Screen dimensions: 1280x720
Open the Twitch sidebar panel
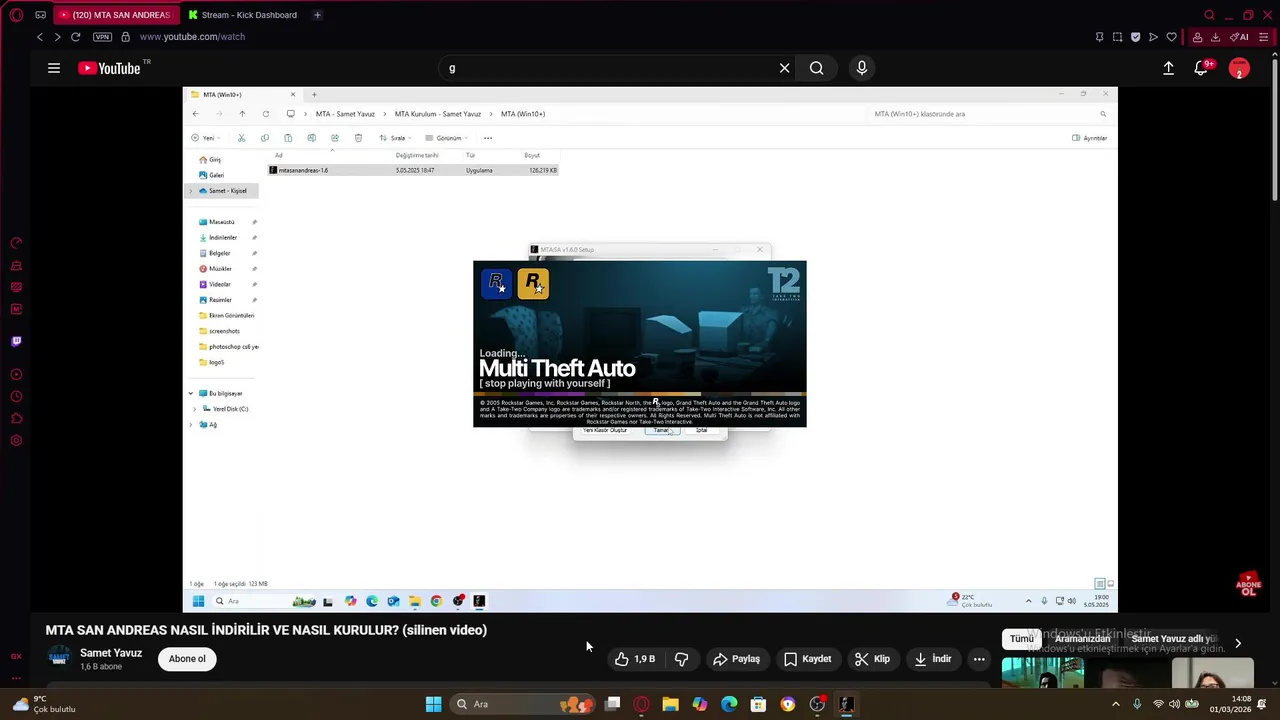coord(16,341)
